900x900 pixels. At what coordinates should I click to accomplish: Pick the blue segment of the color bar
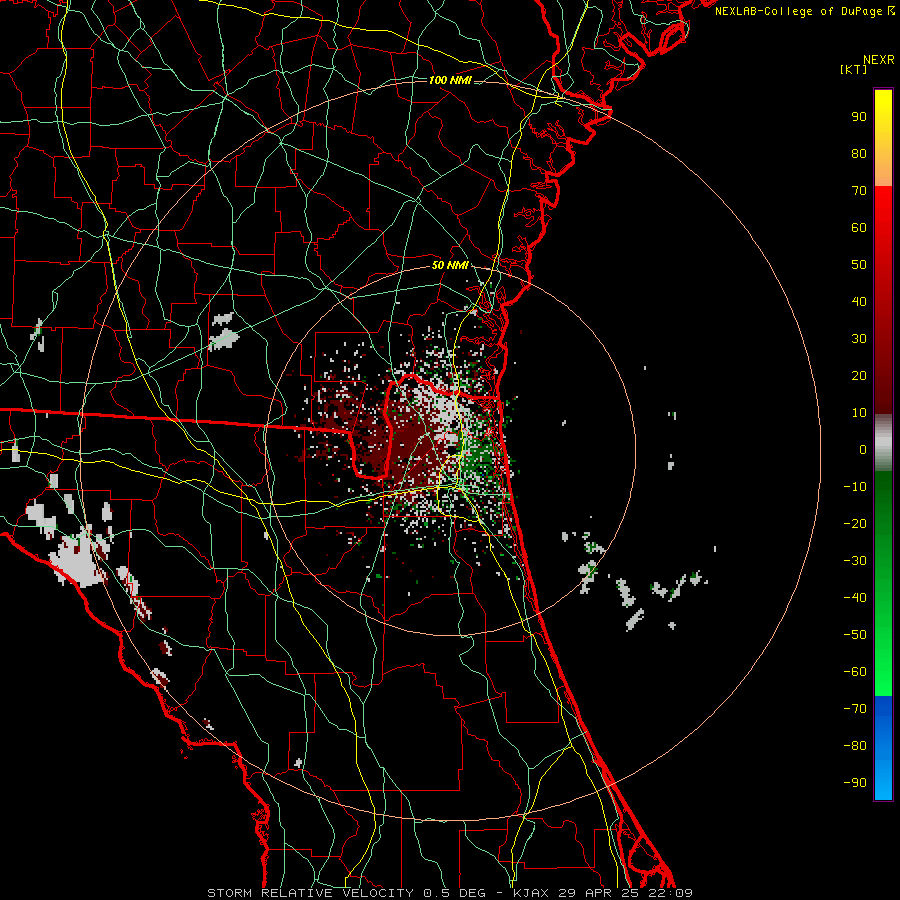coord(883,748)
